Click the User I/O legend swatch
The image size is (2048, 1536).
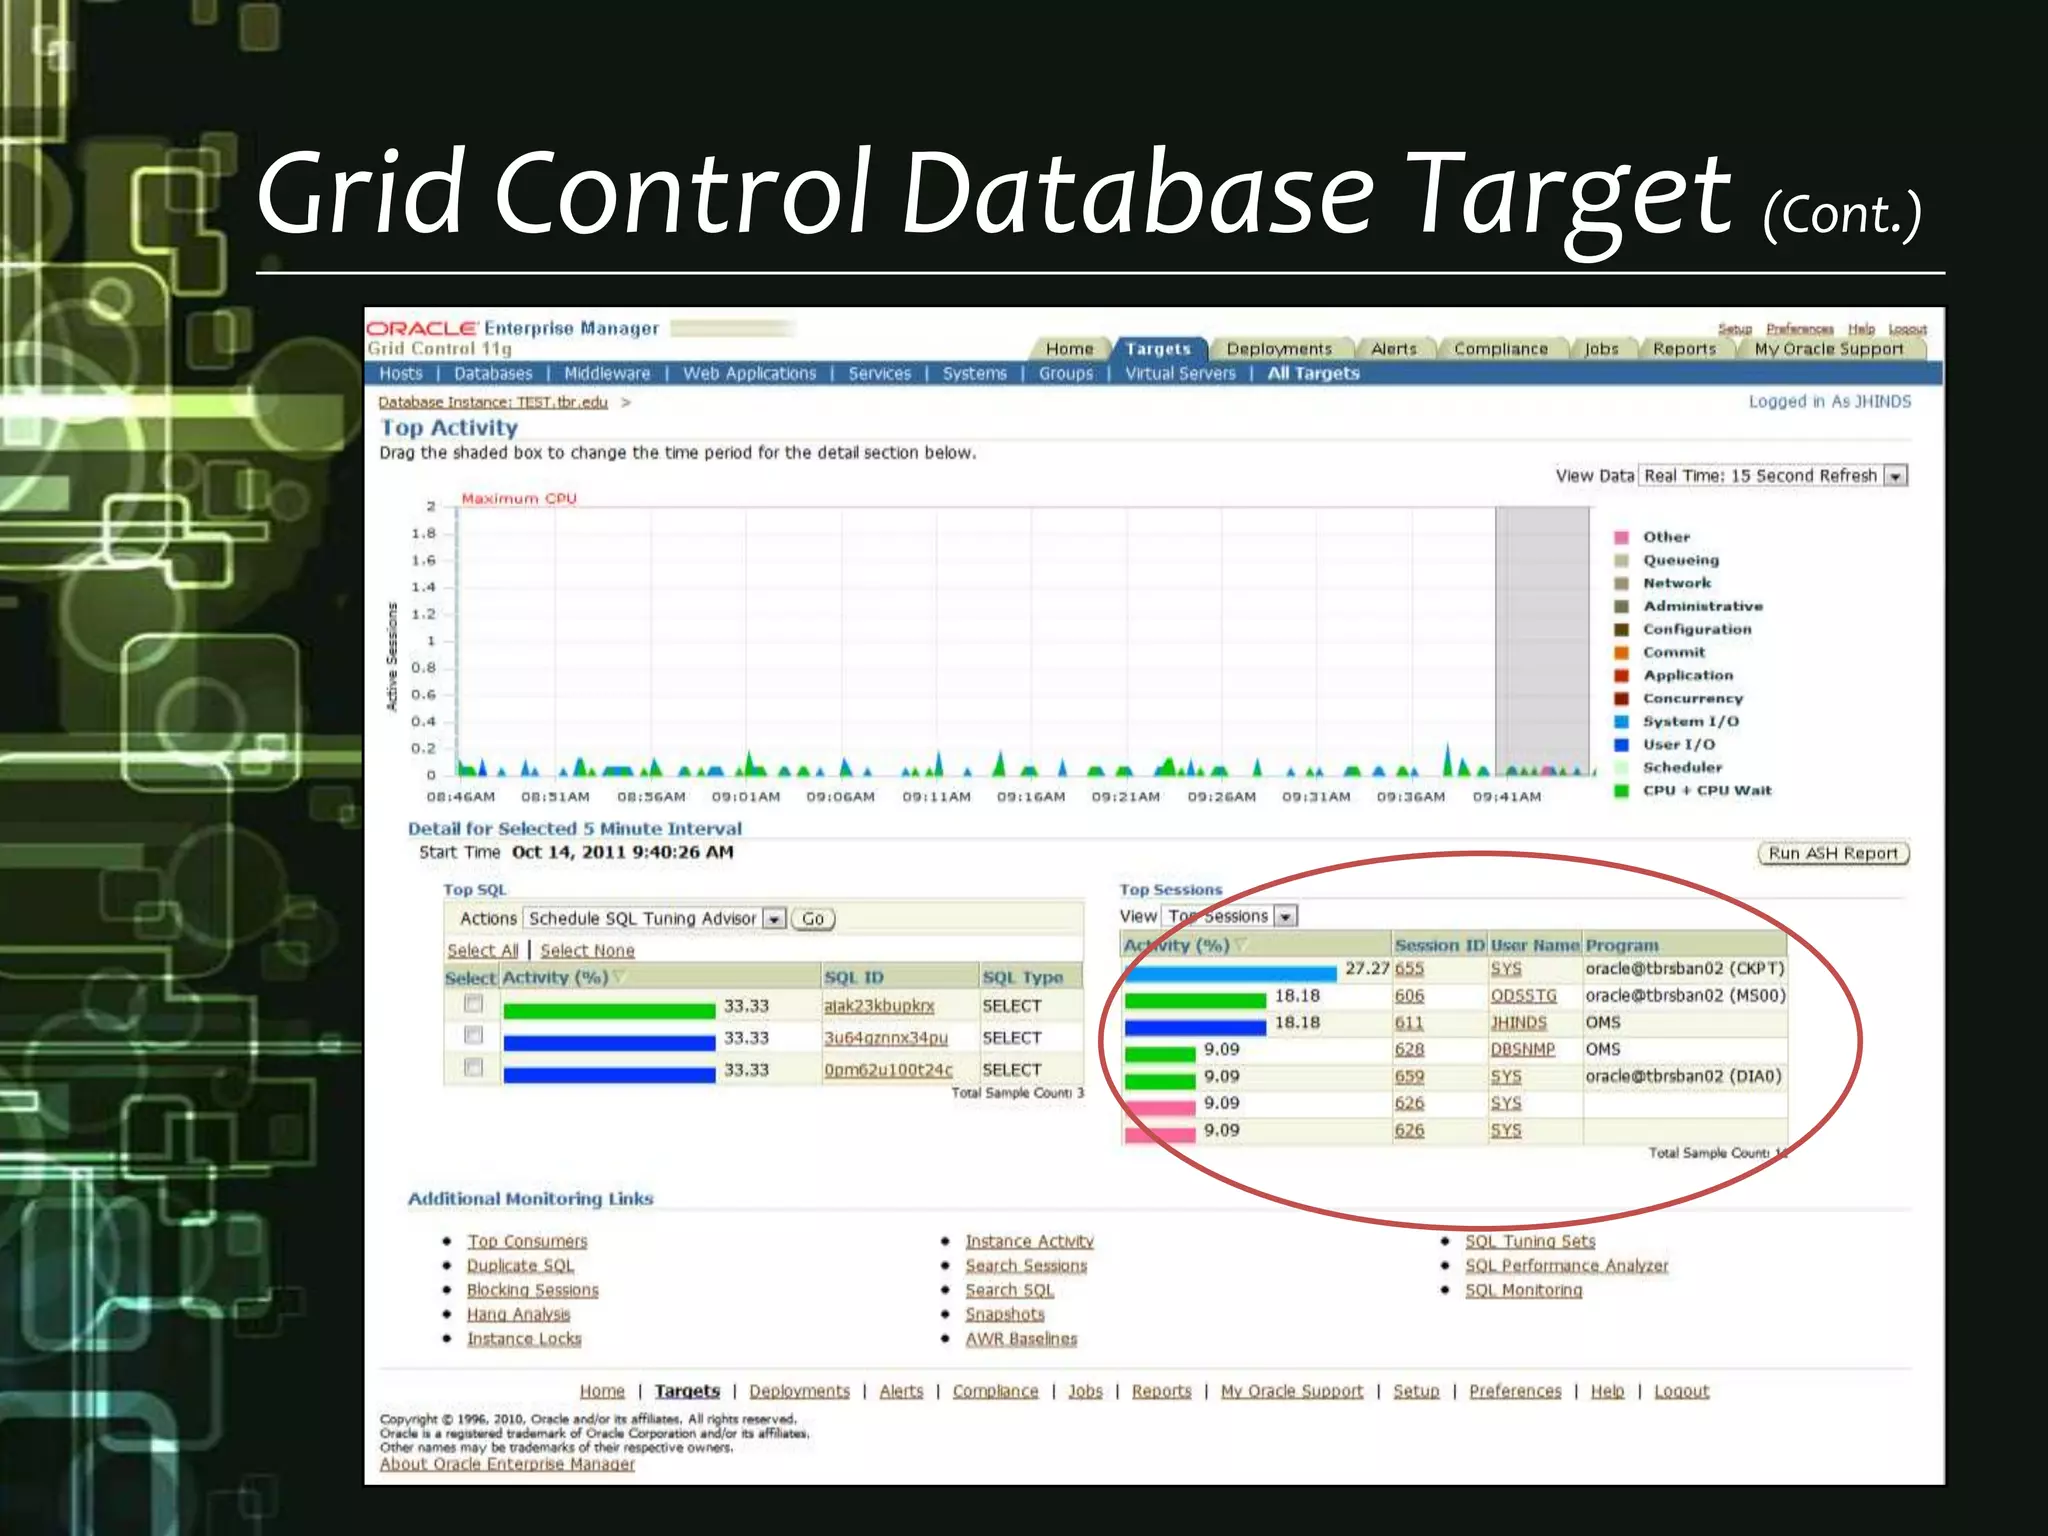tap(1622, 745)
